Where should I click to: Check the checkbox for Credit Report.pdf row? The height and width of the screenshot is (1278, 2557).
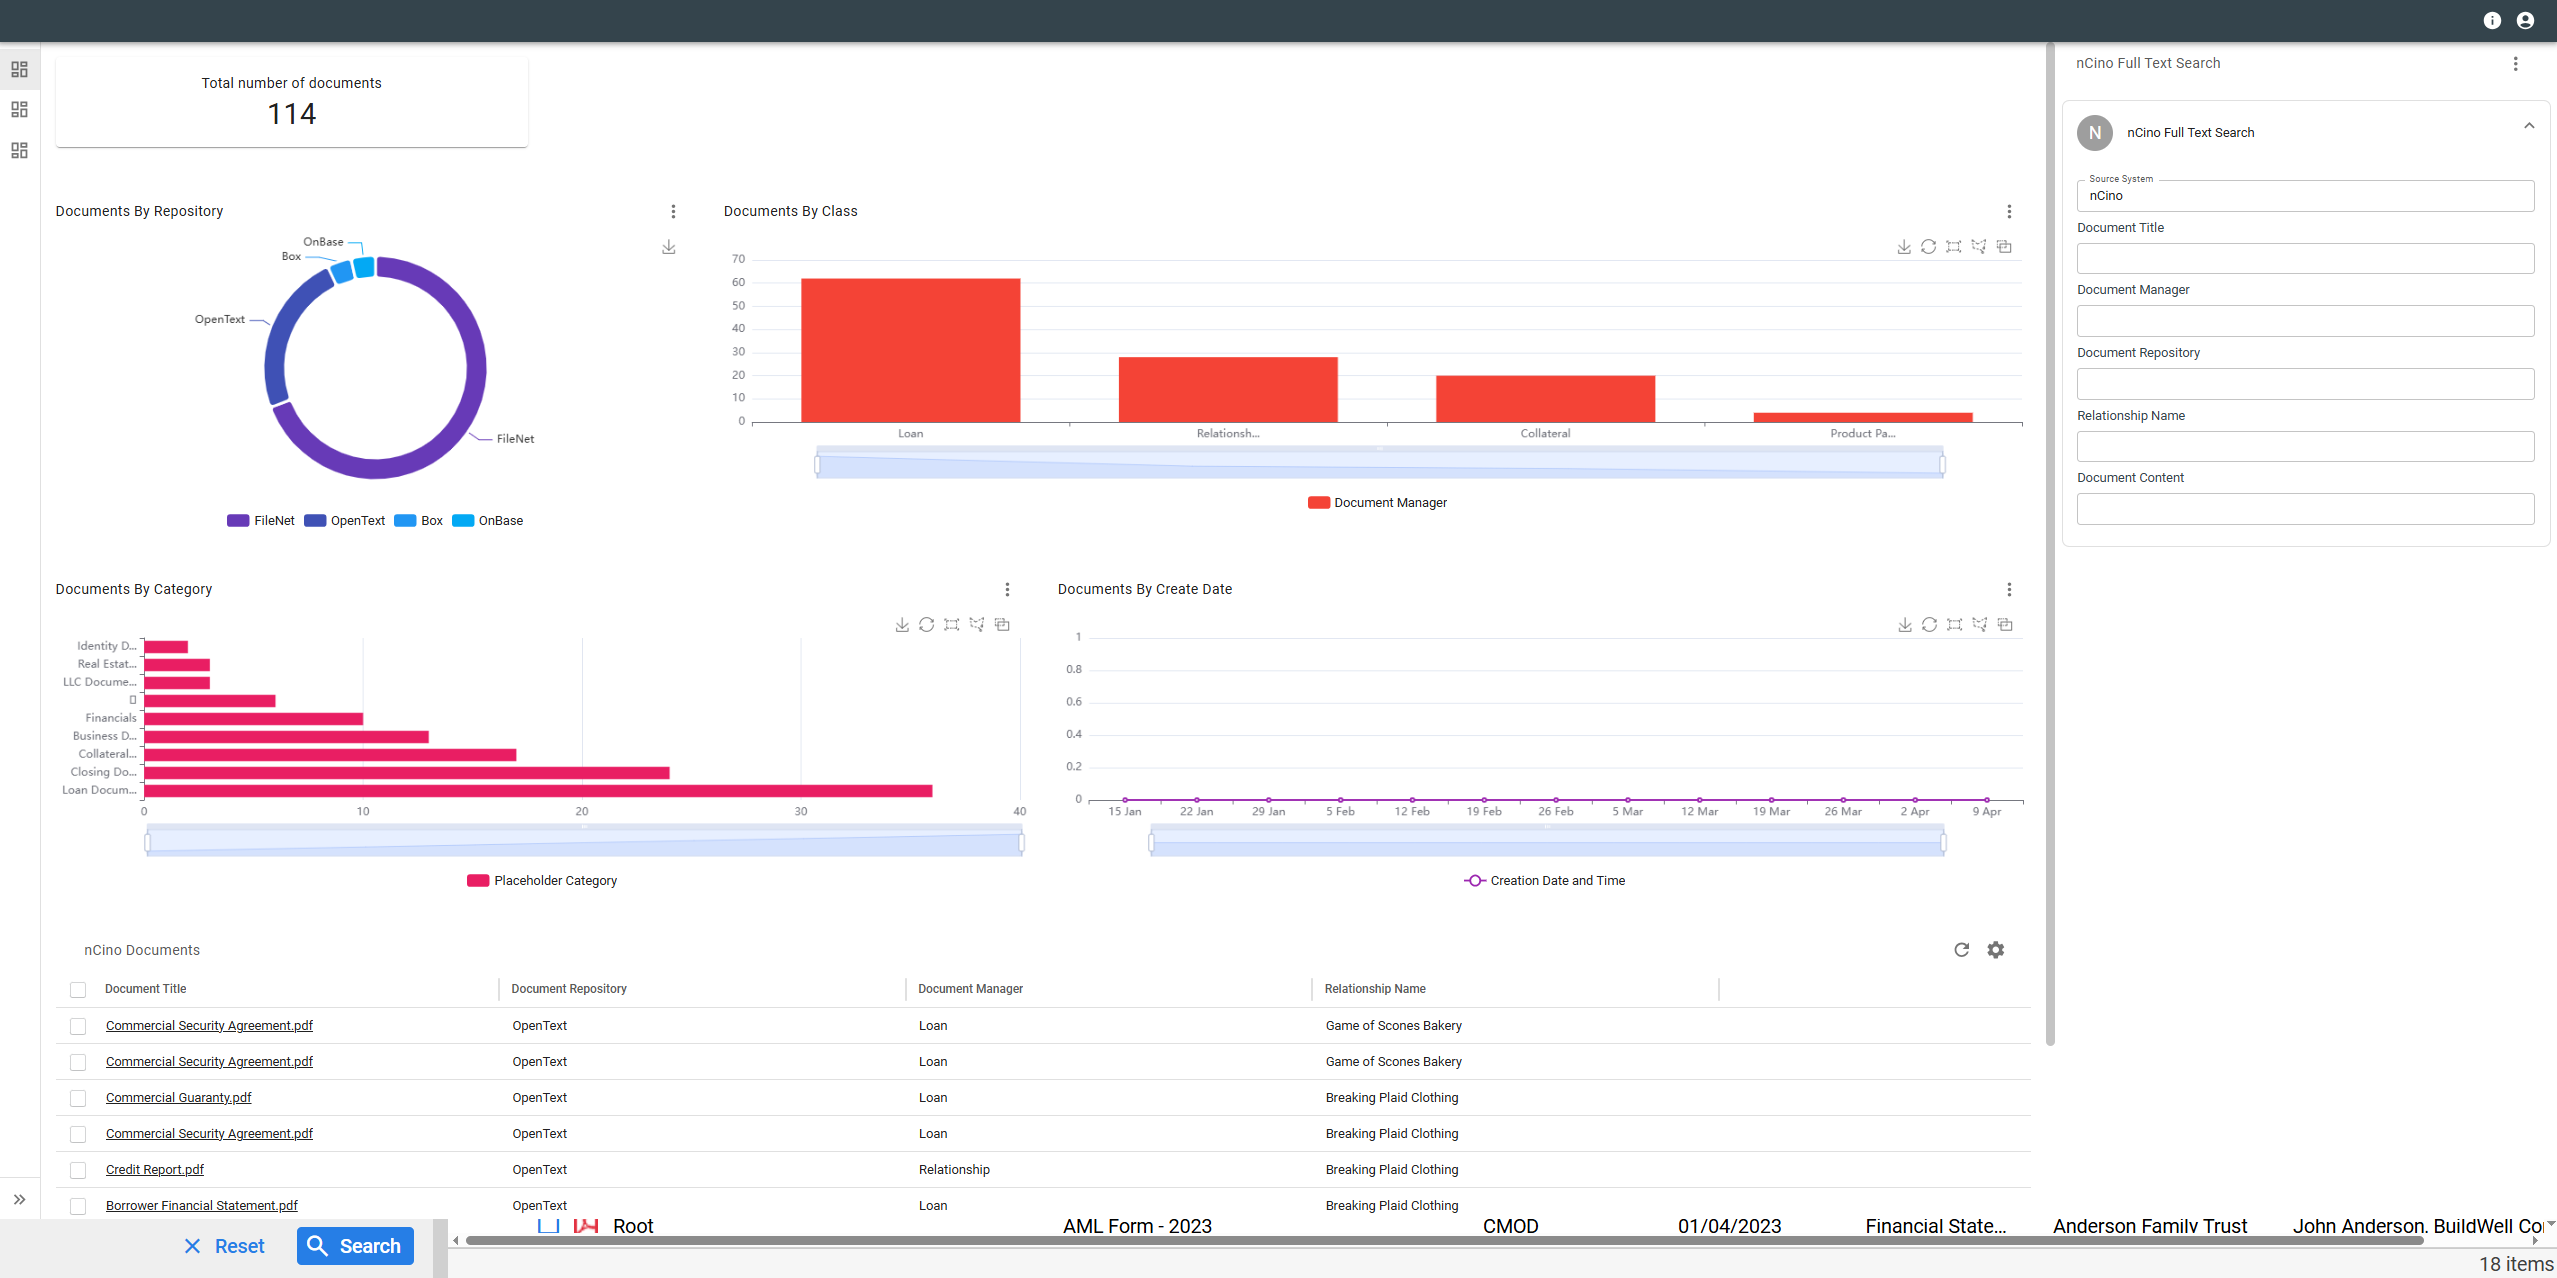tap(78, 1169)
